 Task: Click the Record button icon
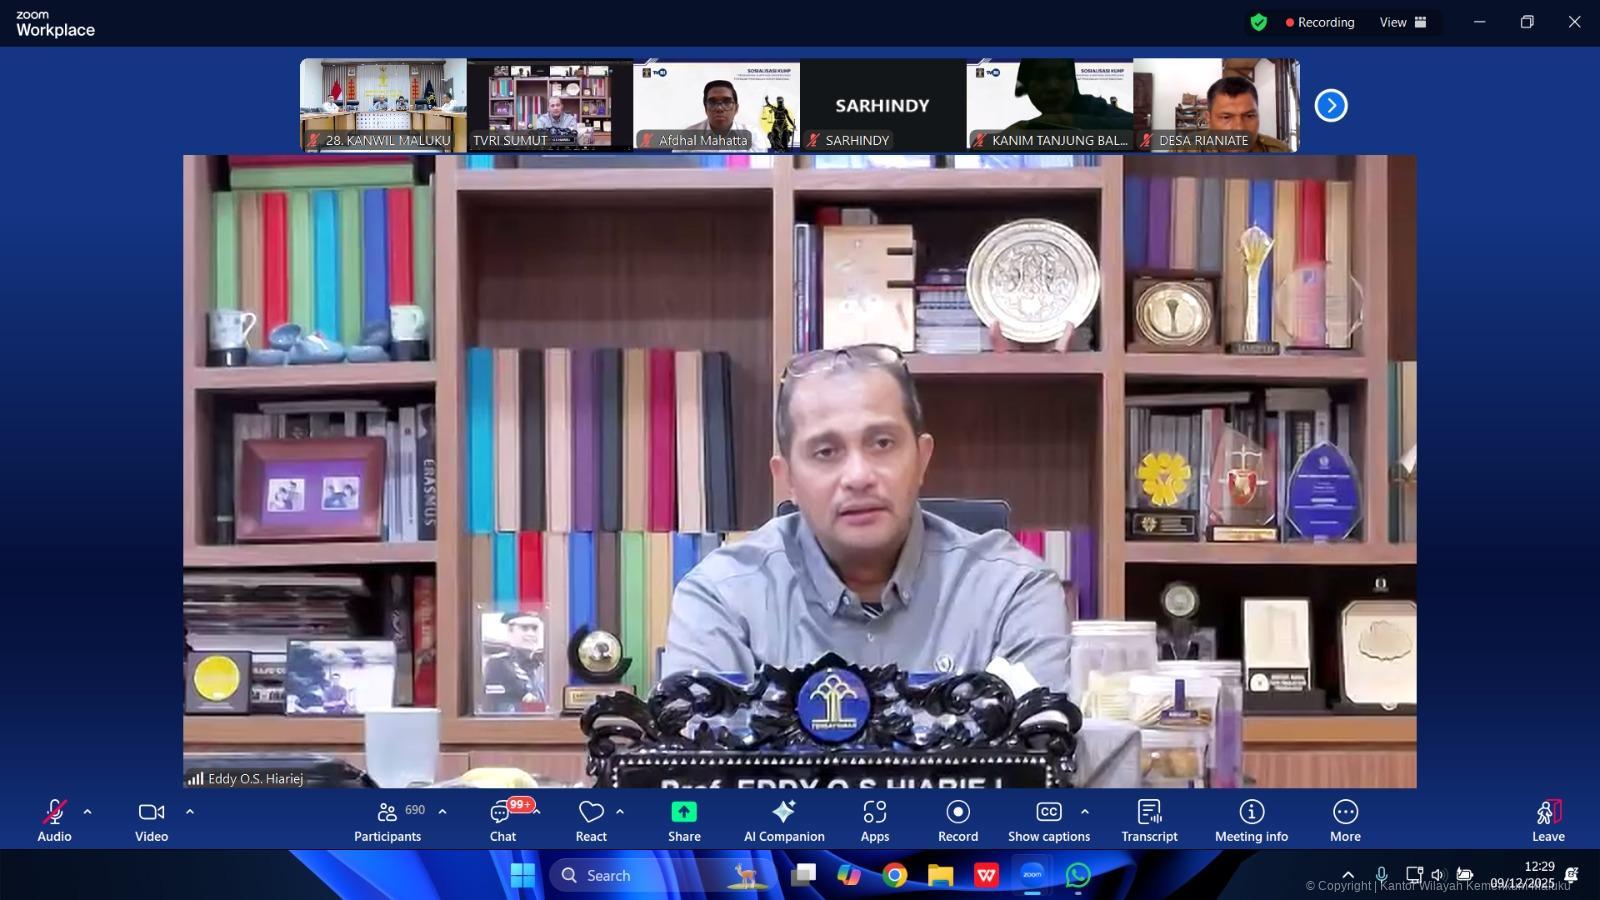coord(957,812)
